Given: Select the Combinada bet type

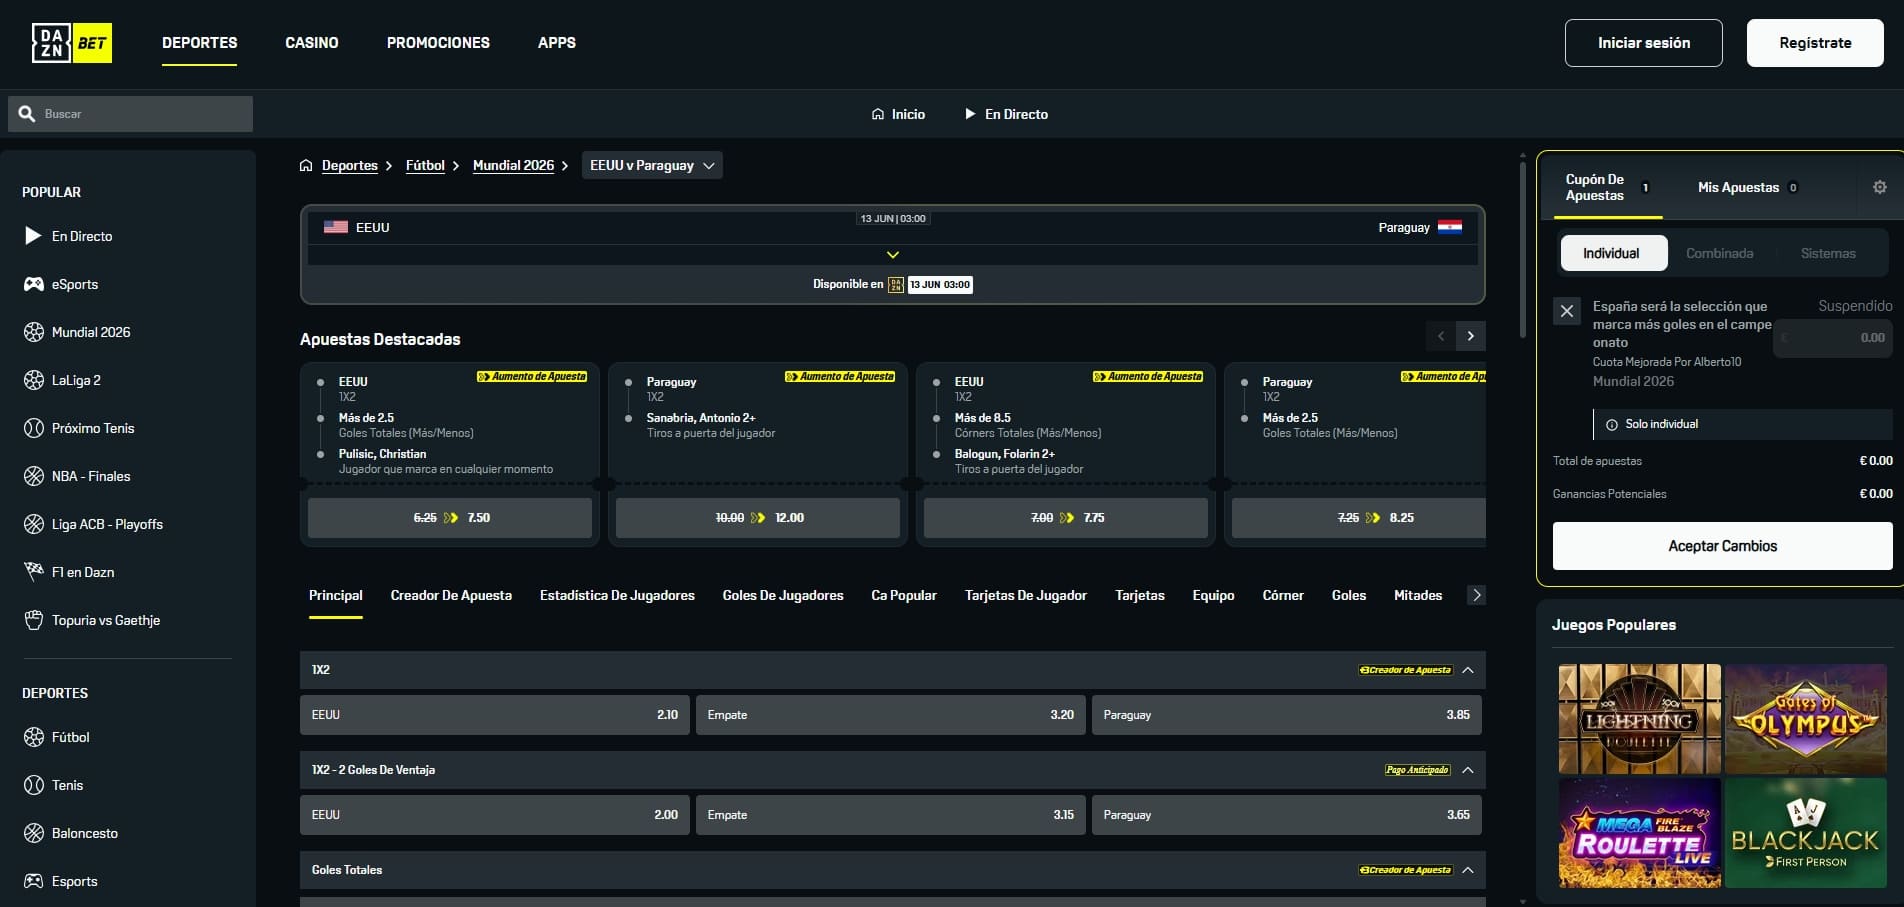Looking at the screenshot, I should (1720, 253).
